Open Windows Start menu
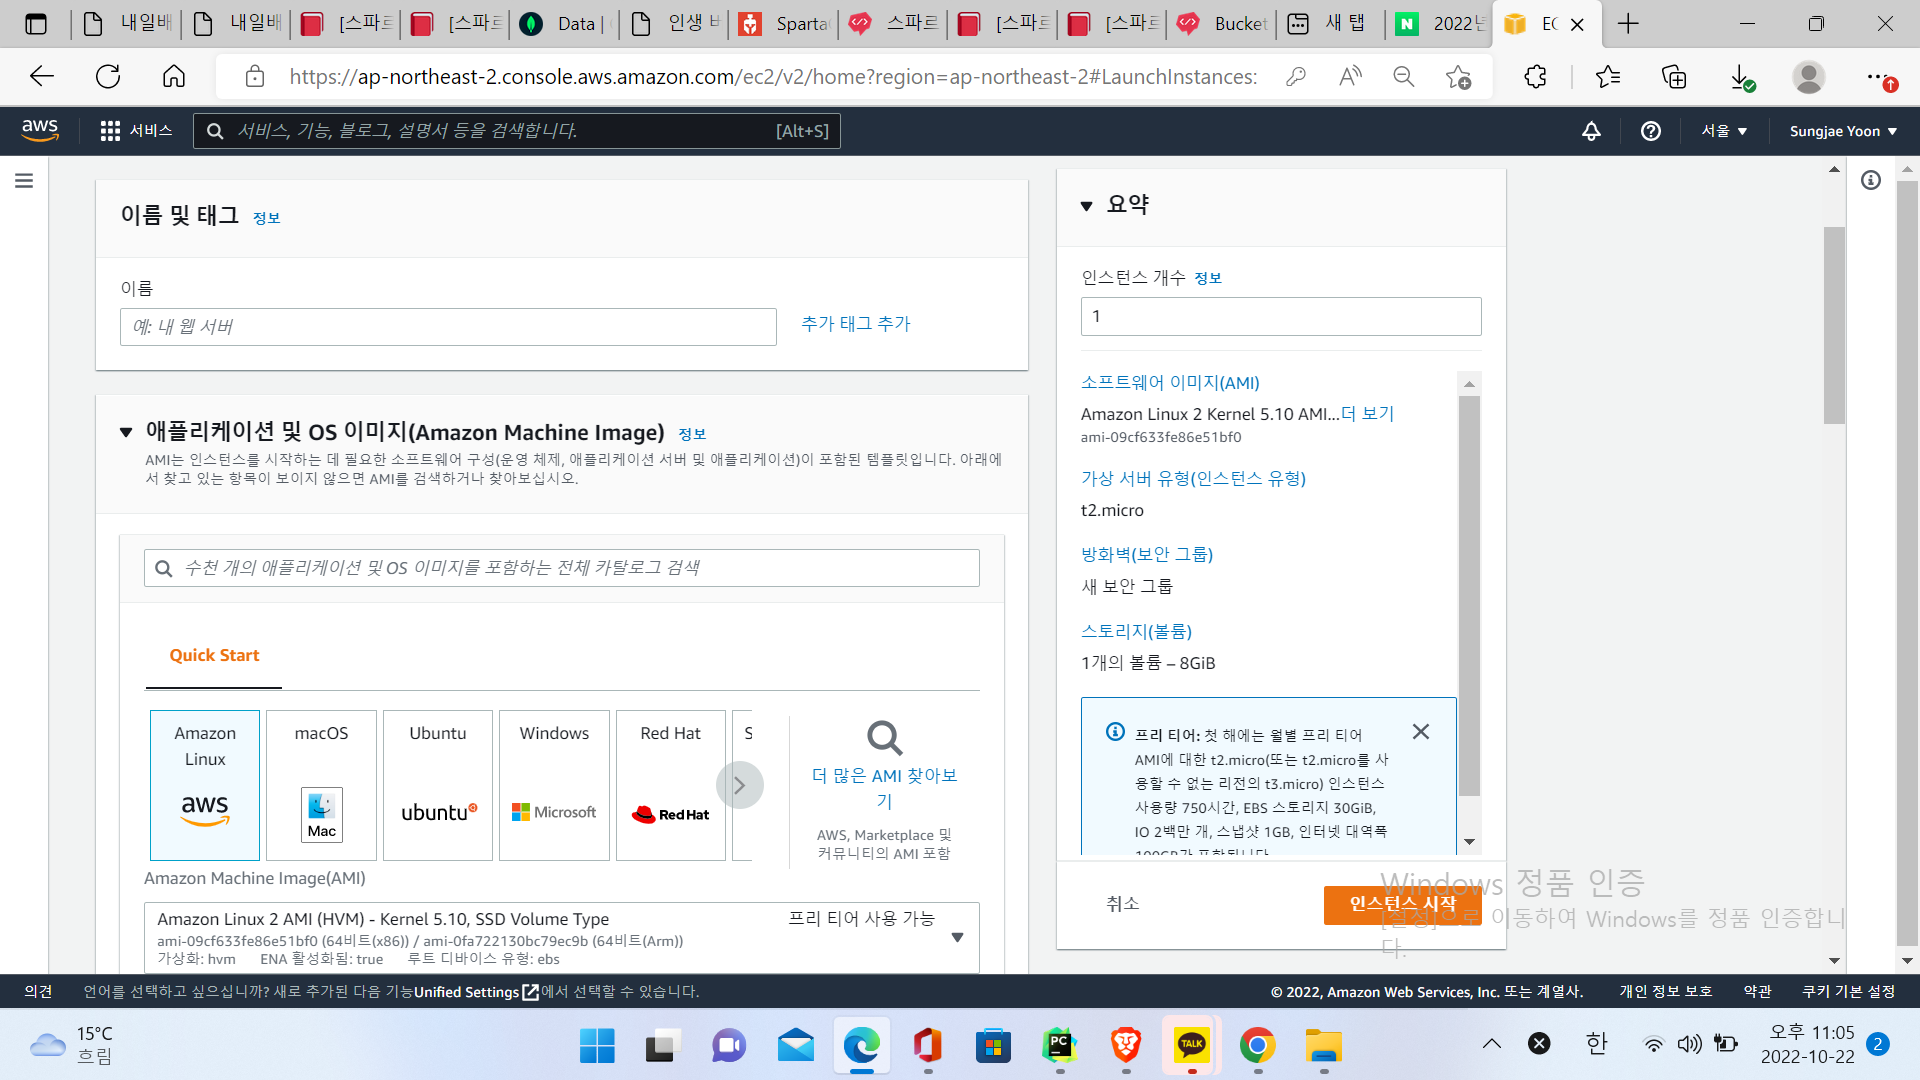1920x1080 pixels. pyautogui.click(x=597, y=1045)
